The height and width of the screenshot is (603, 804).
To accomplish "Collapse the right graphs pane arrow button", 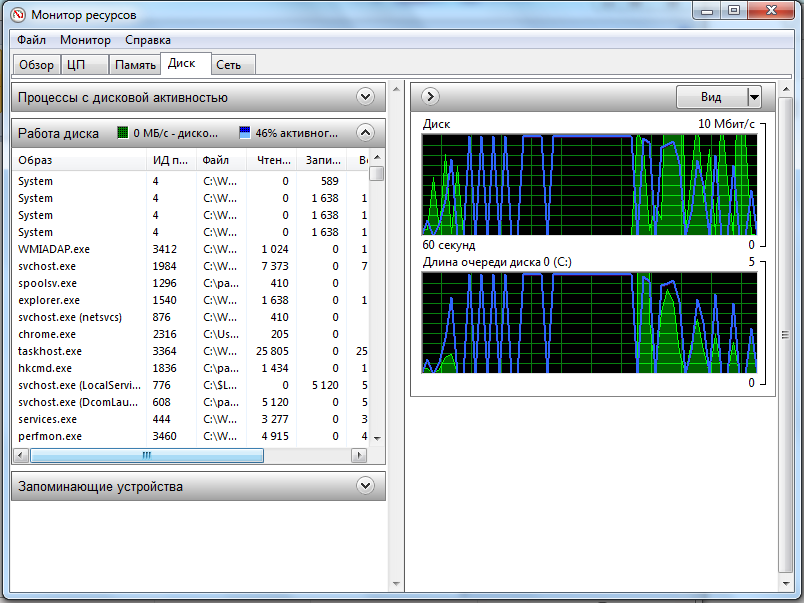I will (x=431, y=97).
